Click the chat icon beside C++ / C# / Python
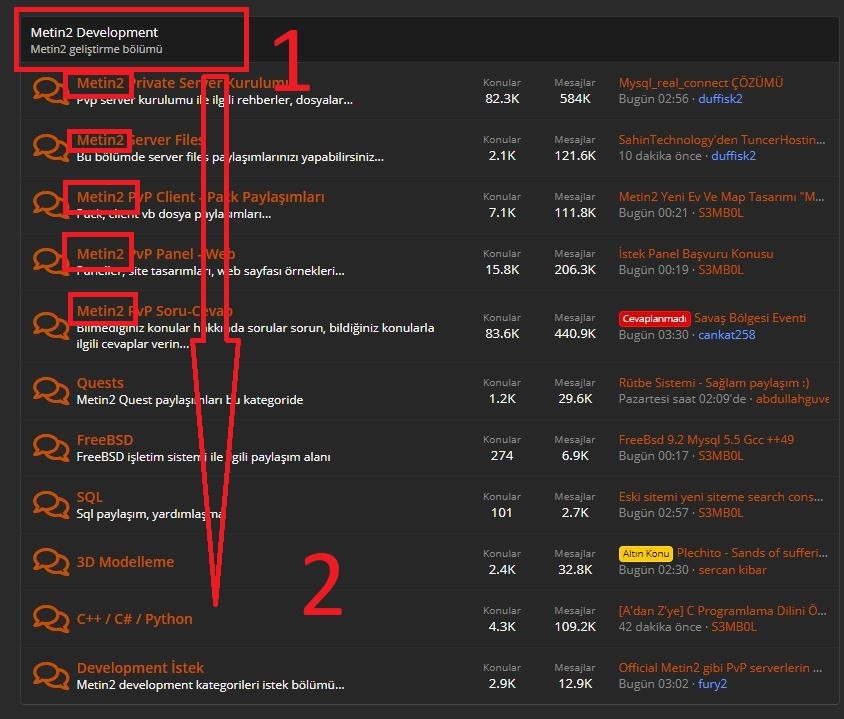Image resolution: width=844 pixels, height=719 pixels. [x=51, y=619]
